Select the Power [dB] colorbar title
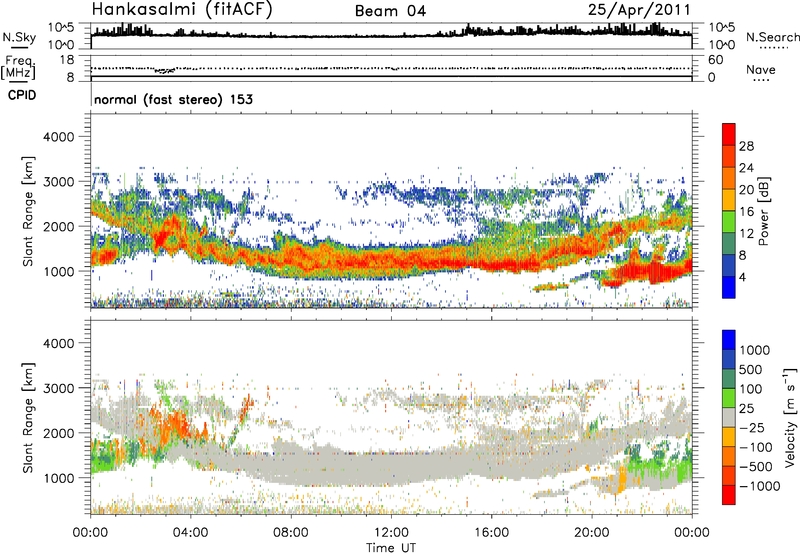 [763, 211]
